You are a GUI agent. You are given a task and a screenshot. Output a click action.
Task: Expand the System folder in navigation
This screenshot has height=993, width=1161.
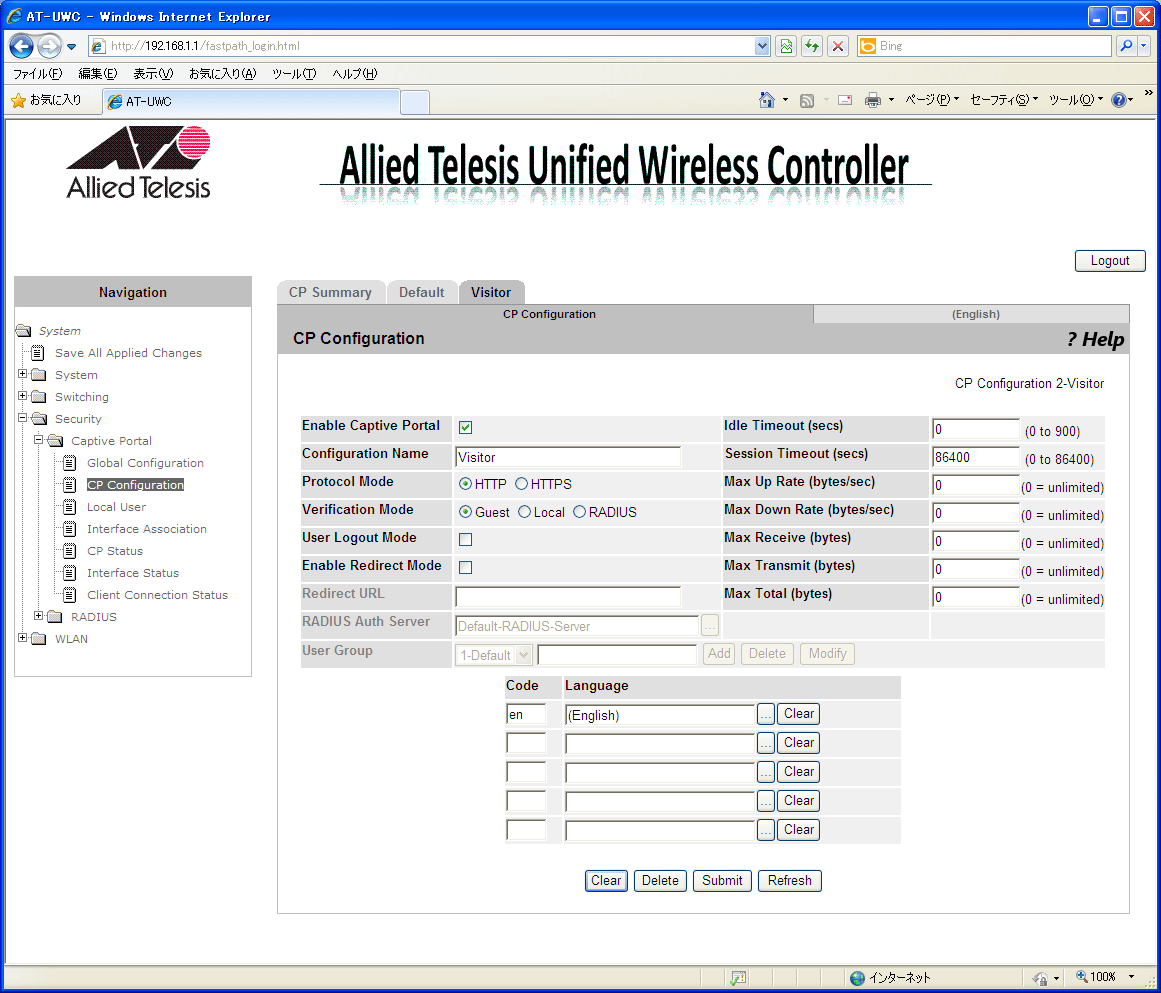tap(22, 374)
